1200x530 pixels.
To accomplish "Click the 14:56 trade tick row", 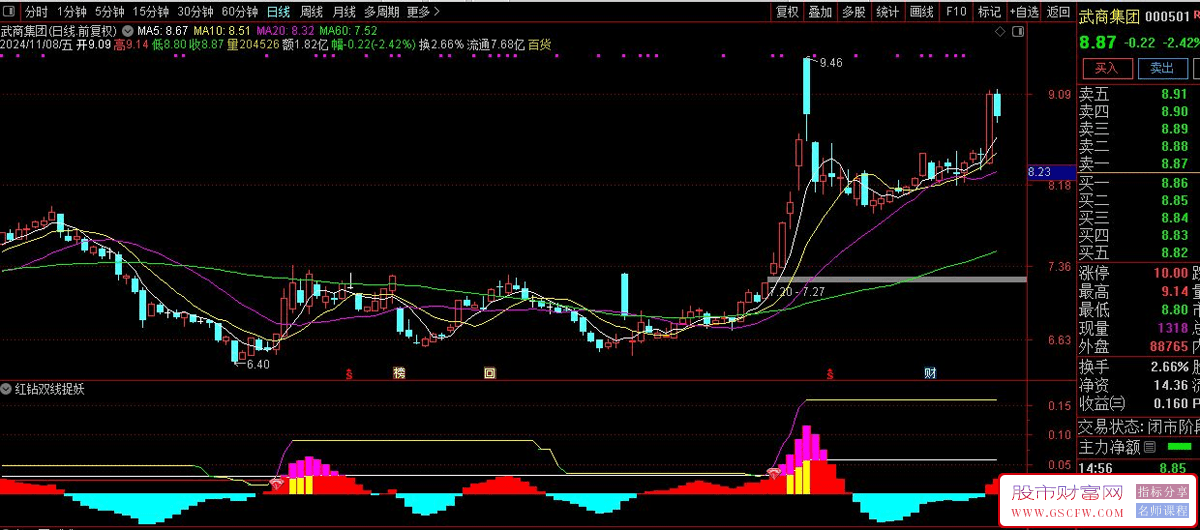I will coord(1139,467).
